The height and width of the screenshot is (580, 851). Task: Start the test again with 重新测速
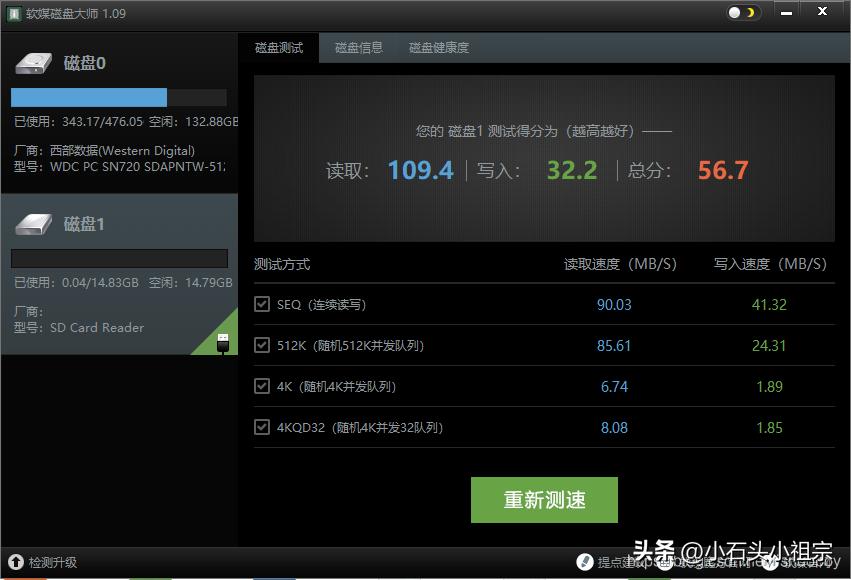click(x=544, y=500)
